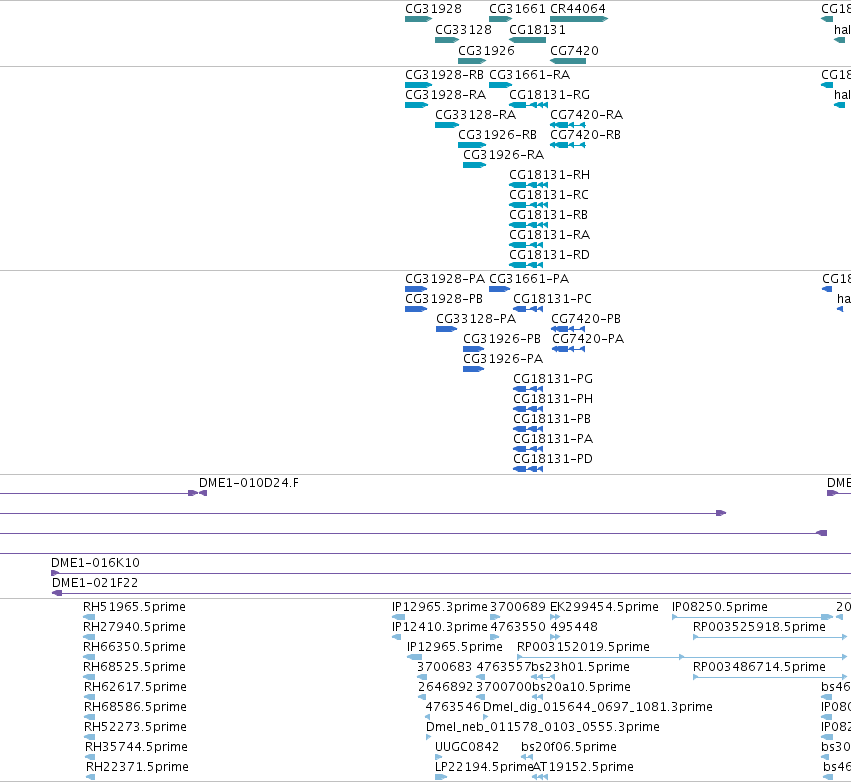Select BAC clone label DME1-010D24.F
The image size is (851, 782).
(x=249, y=483)
